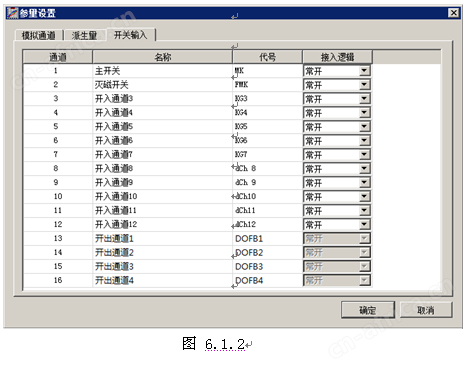
Task: Click the app icon in the title bar
Action: pyautogui.click(x=13, y=13)
